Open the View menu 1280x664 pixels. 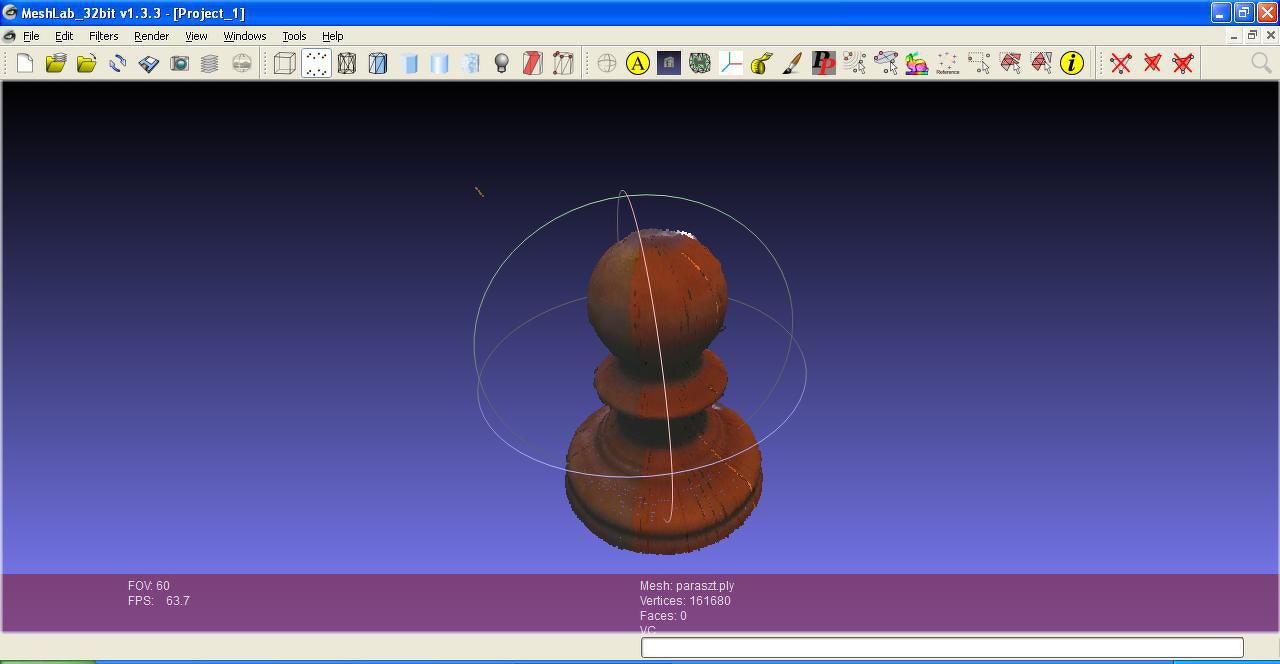(x=196, y=36)
